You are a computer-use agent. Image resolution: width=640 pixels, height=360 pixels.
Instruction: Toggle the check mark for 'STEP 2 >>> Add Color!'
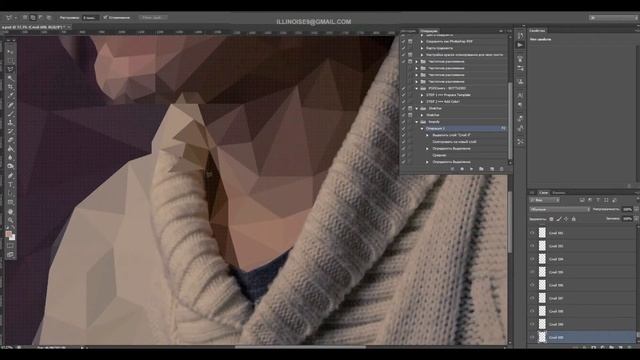click(x=403, y=102)
